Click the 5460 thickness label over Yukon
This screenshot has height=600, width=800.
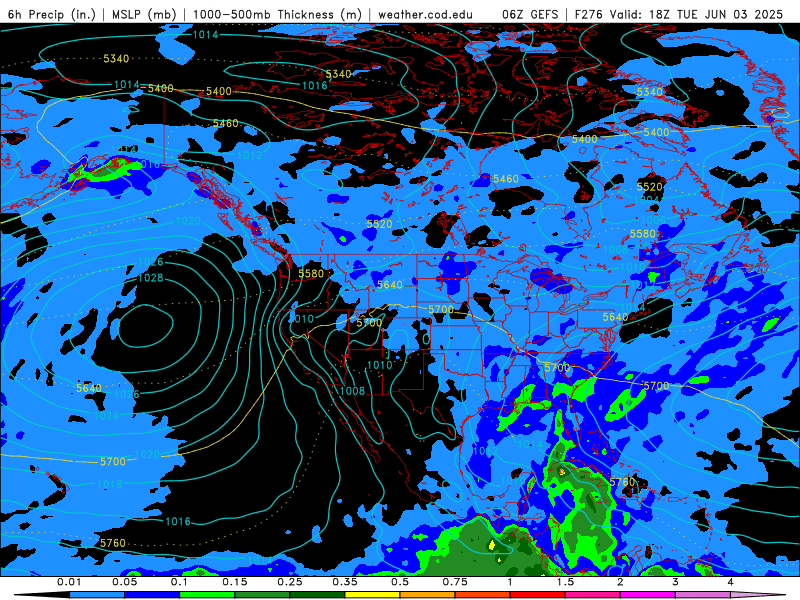(x=226, y=124)
